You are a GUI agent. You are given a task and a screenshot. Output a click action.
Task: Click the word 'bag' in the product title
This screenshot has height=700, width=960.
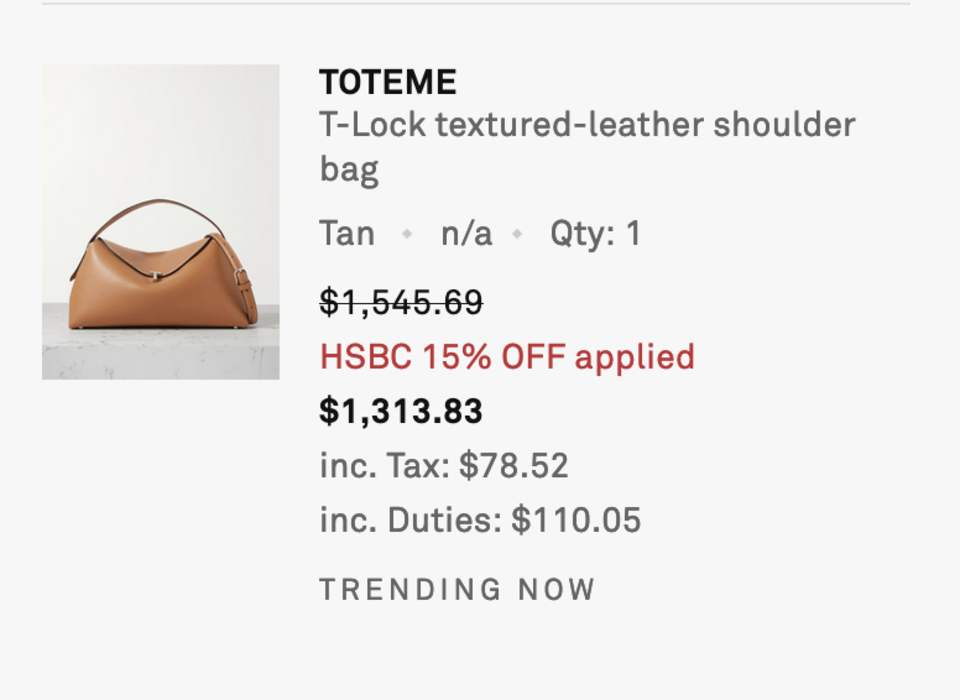tap(349, 169)
